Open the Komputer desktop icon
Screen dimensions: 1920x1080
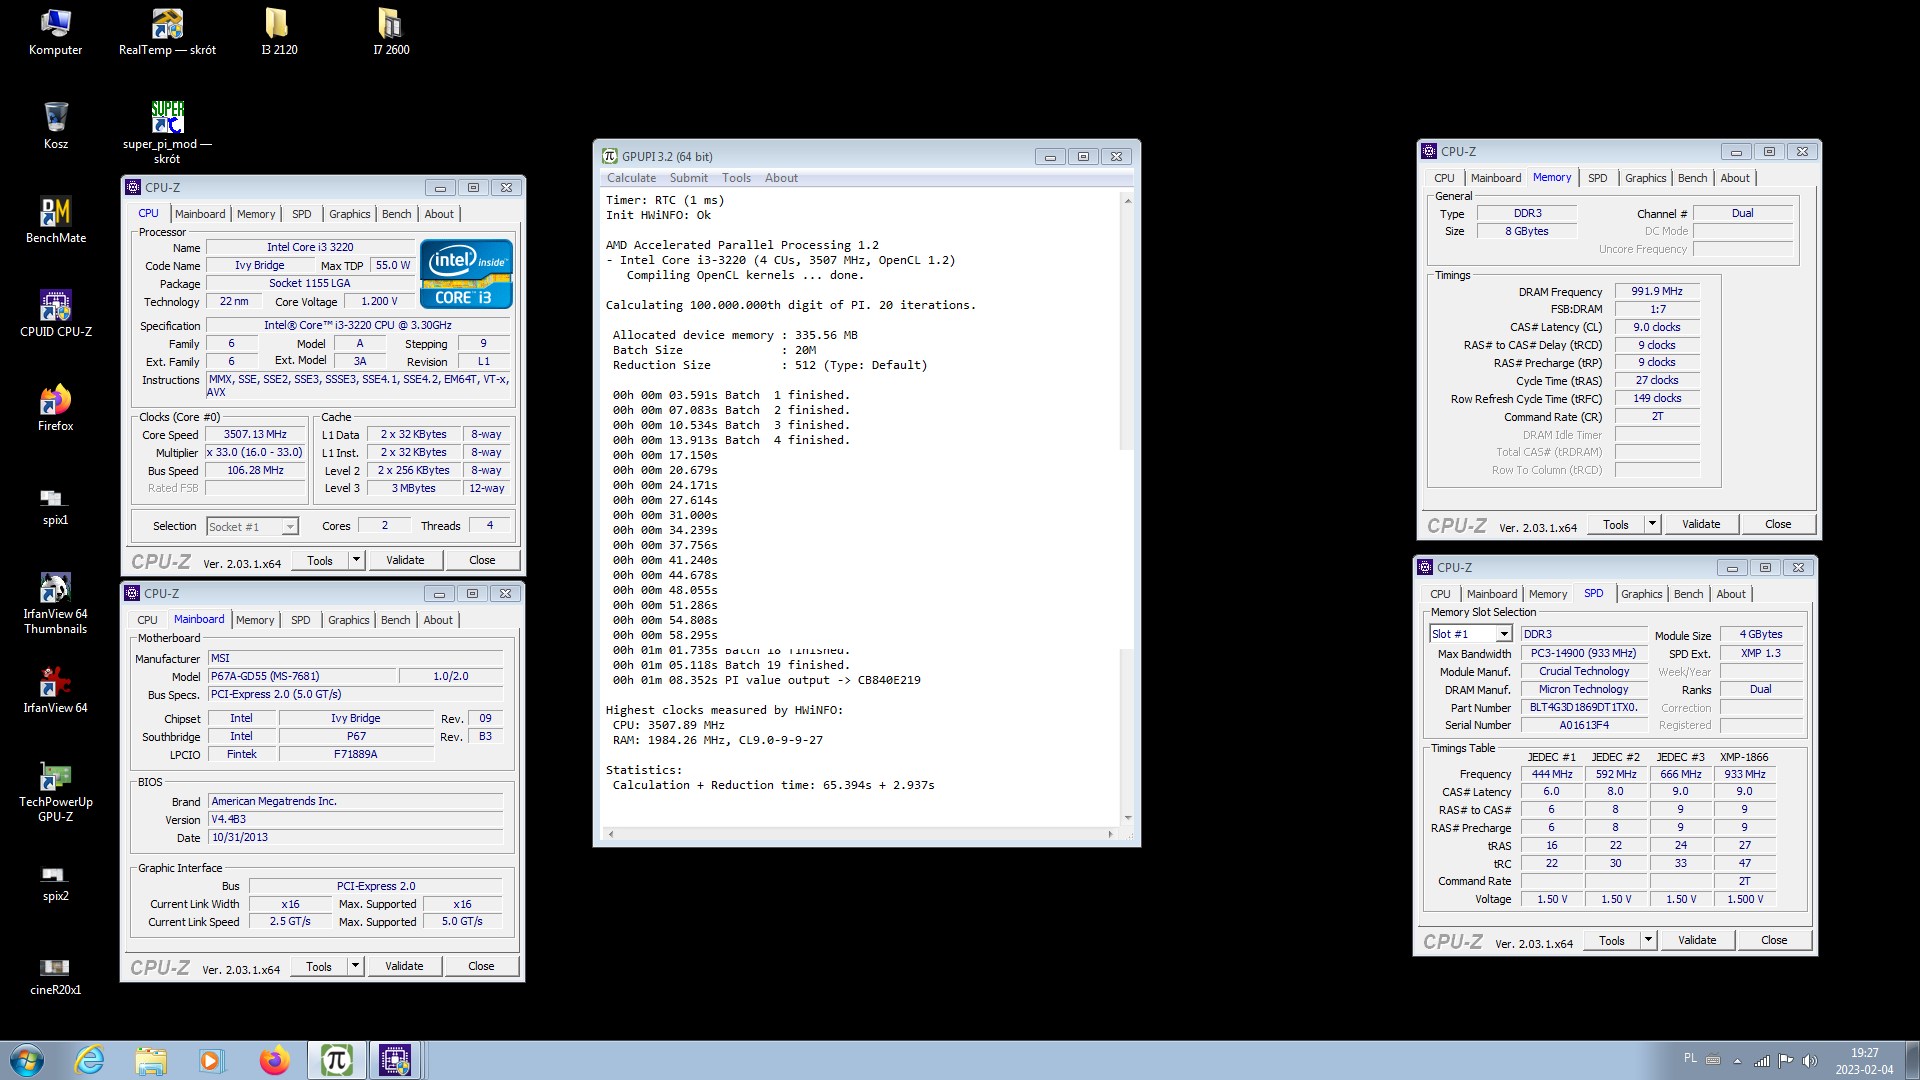pos(55,32)
